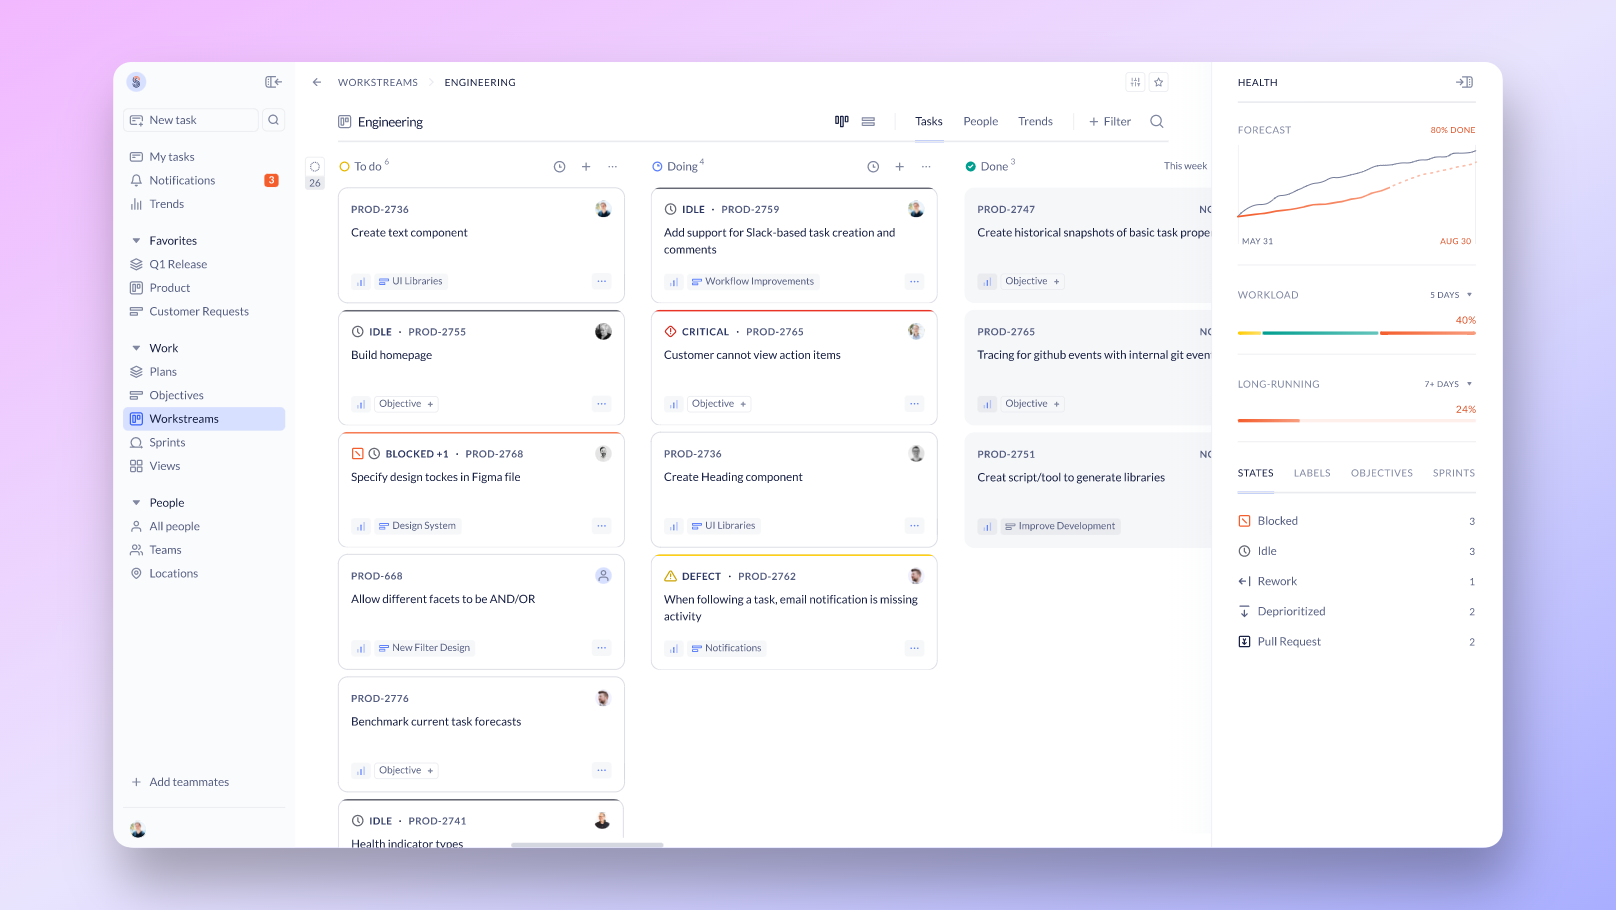Click Design System tag on PROD-2768
The width and height of the screenshot is (1616, 910).
417,526
